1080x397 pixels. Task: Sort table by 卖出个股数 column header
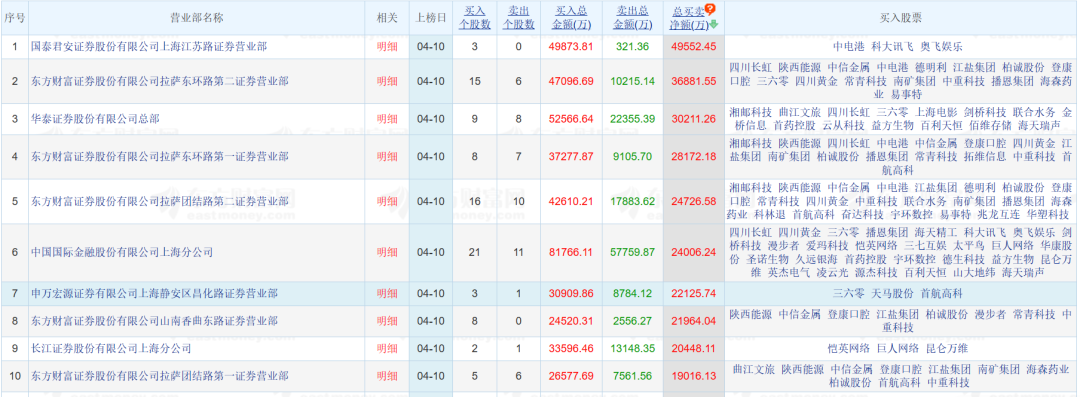[x=521, y=17]
